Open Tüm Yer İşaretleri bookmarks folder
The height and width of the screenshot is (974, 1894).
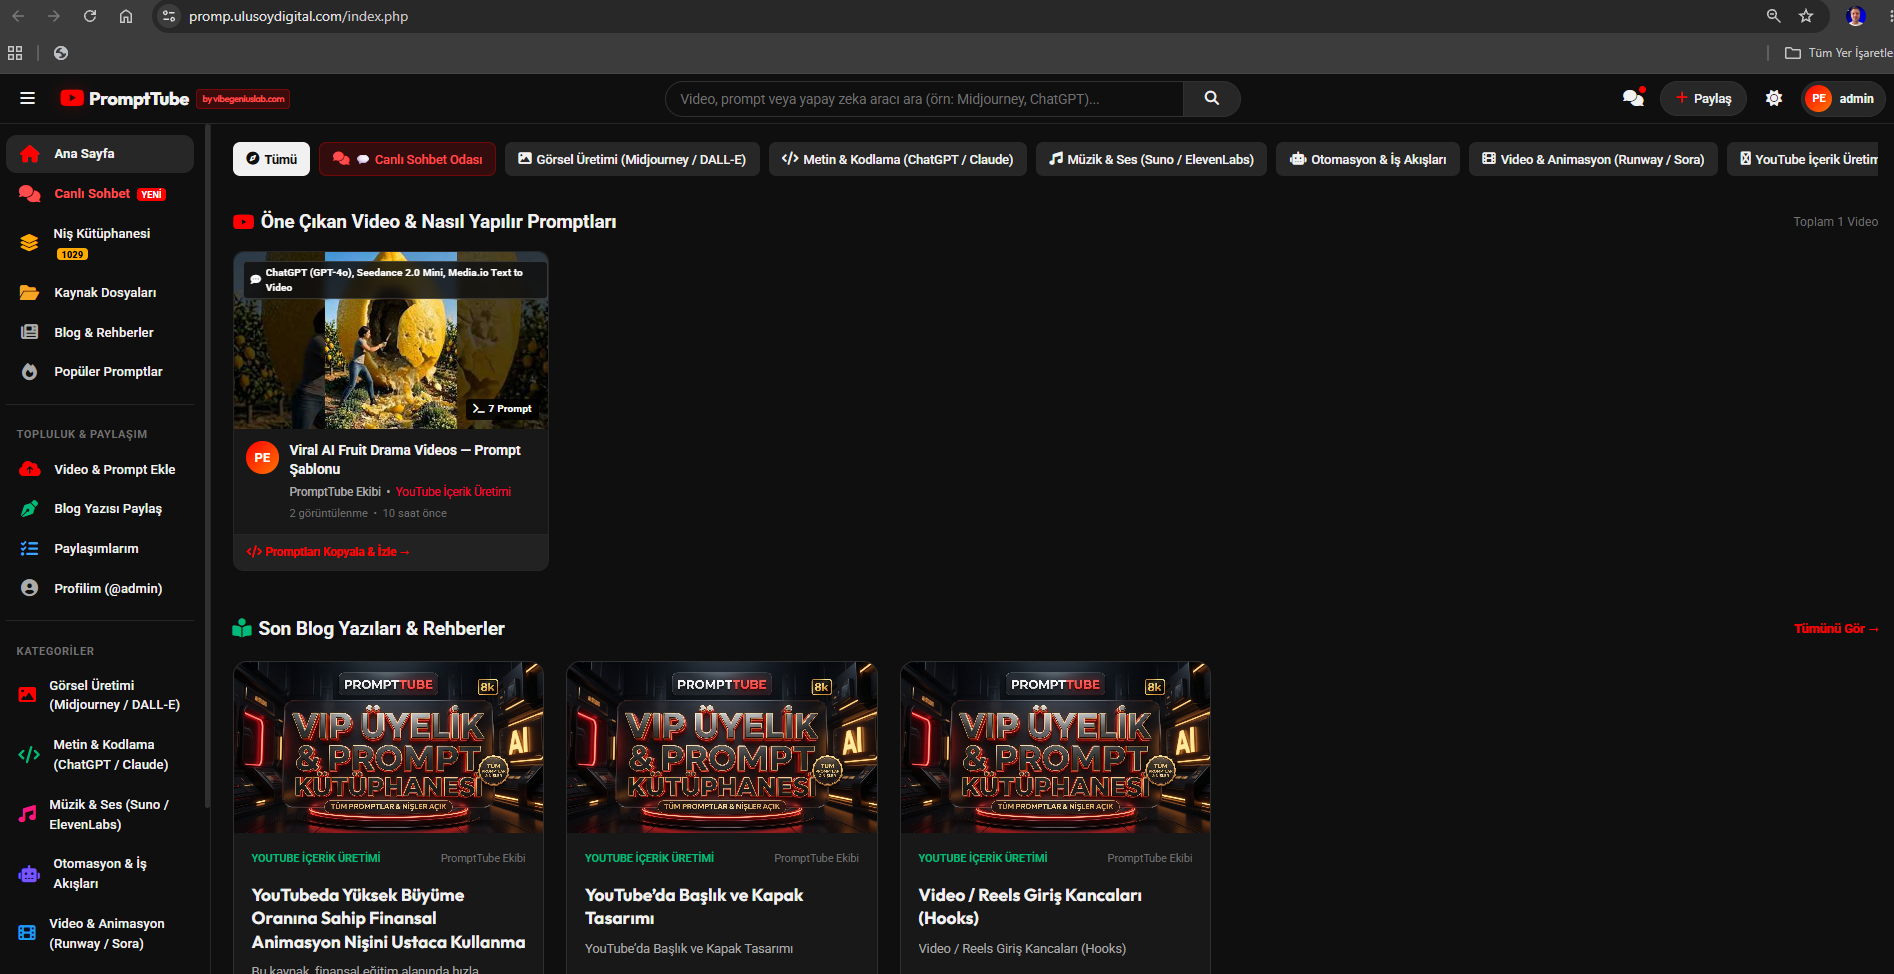[1838, 53]
